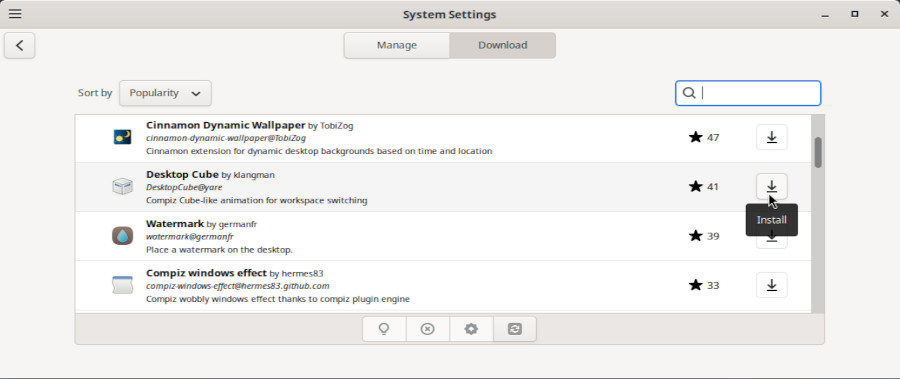Install Compiz windows effect extension
Viewport: 900px width, 379px height.
[x=771, y=285]
